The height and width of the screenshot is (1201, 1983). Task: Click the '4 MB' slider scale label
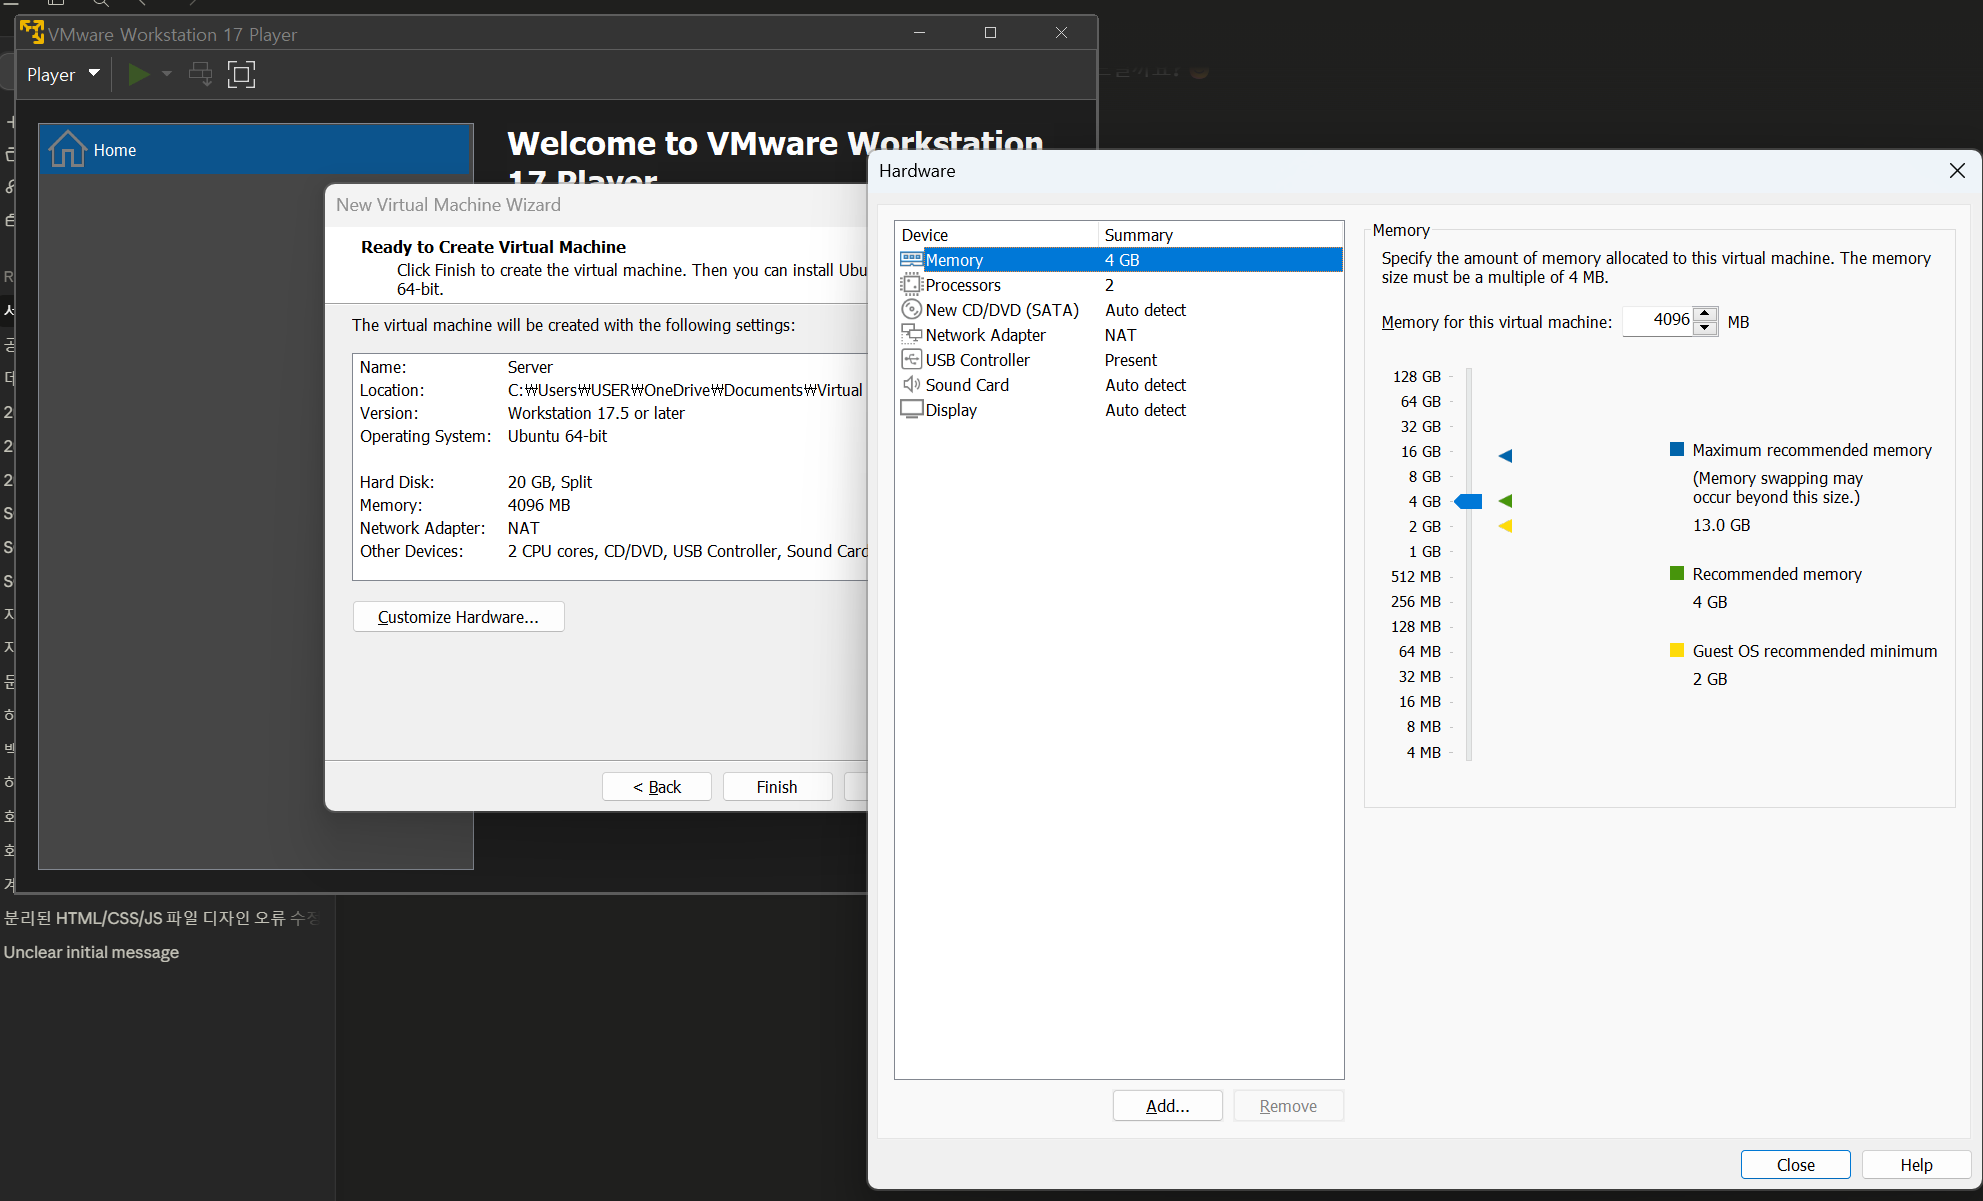[1423, 752]
